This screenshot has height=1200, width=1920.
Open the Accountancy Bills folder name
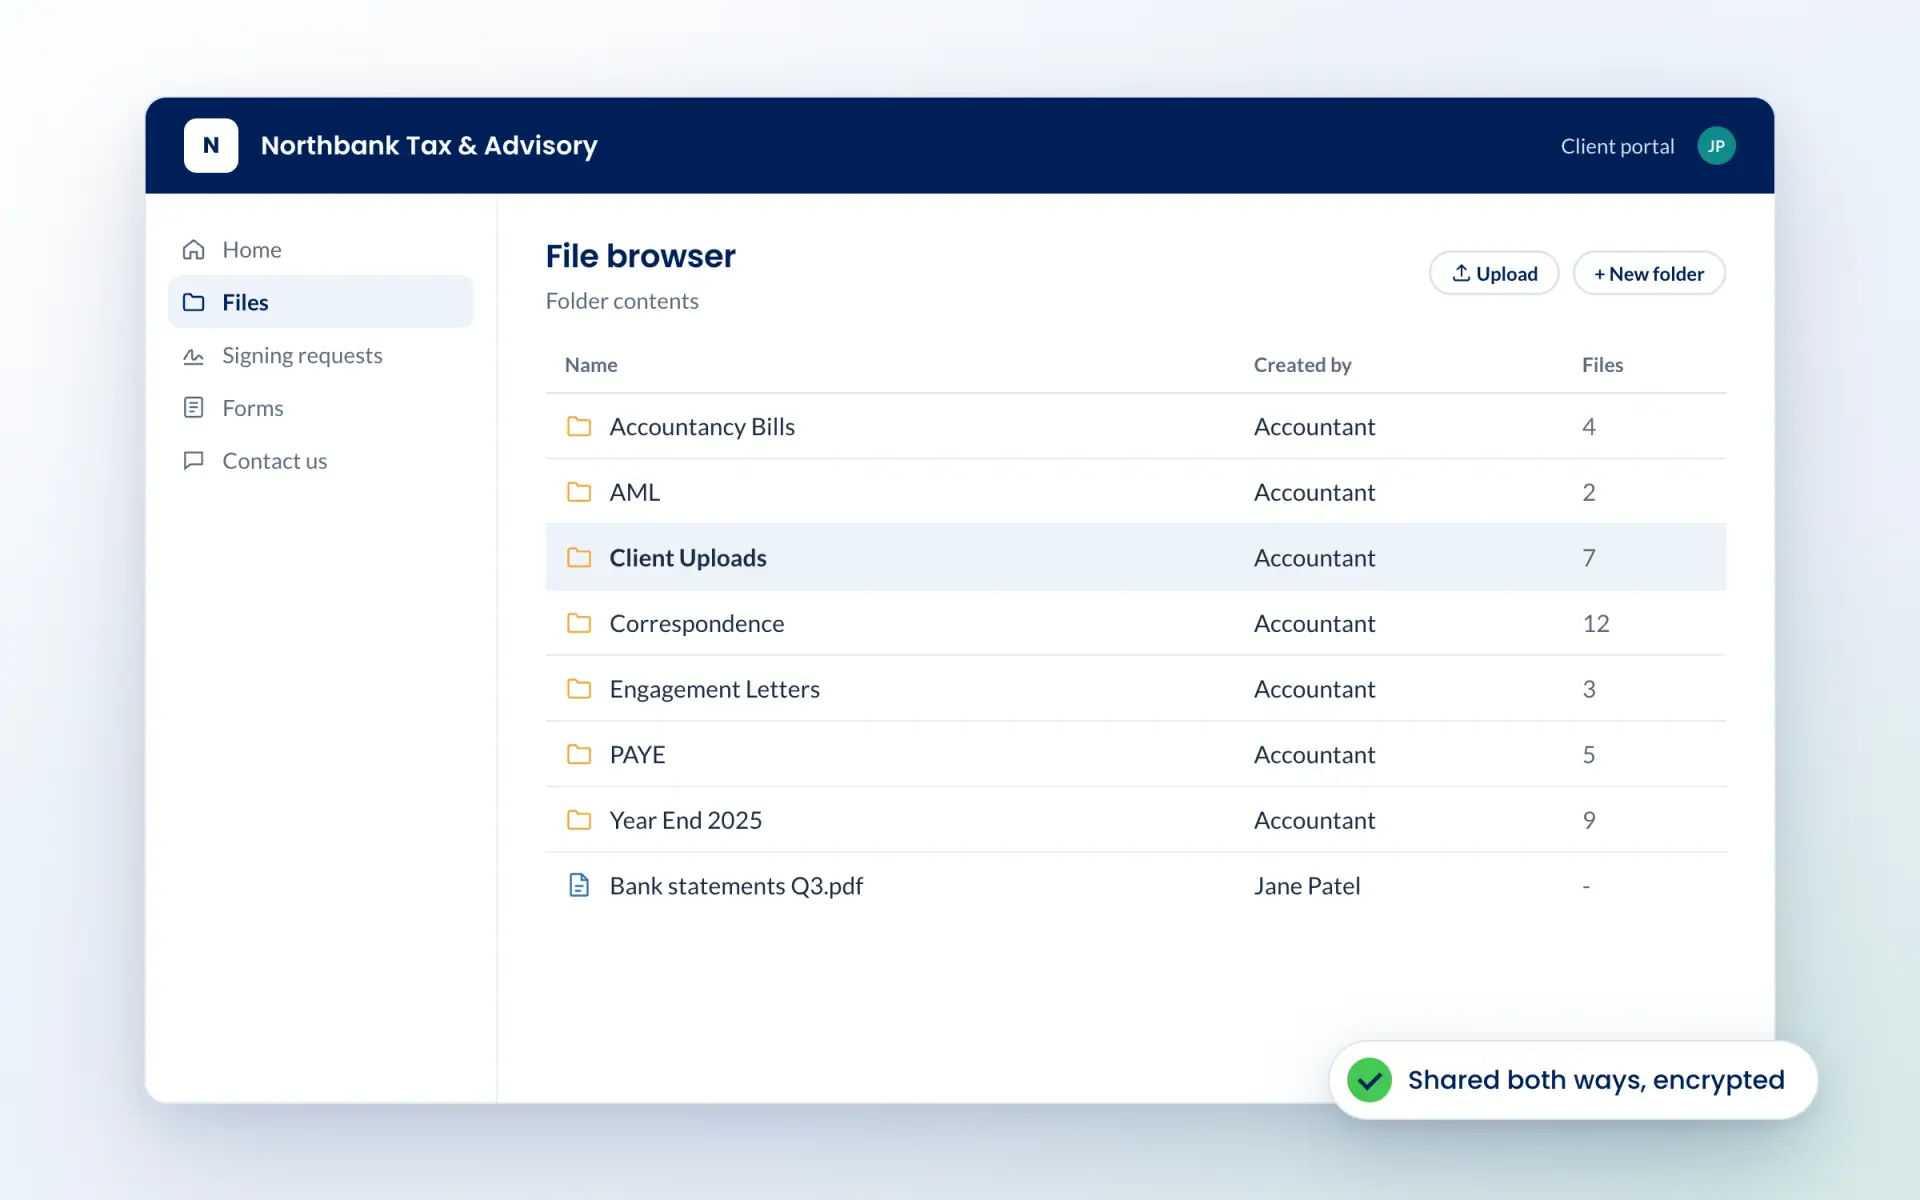pyautogui.click(x=702, y=427)
